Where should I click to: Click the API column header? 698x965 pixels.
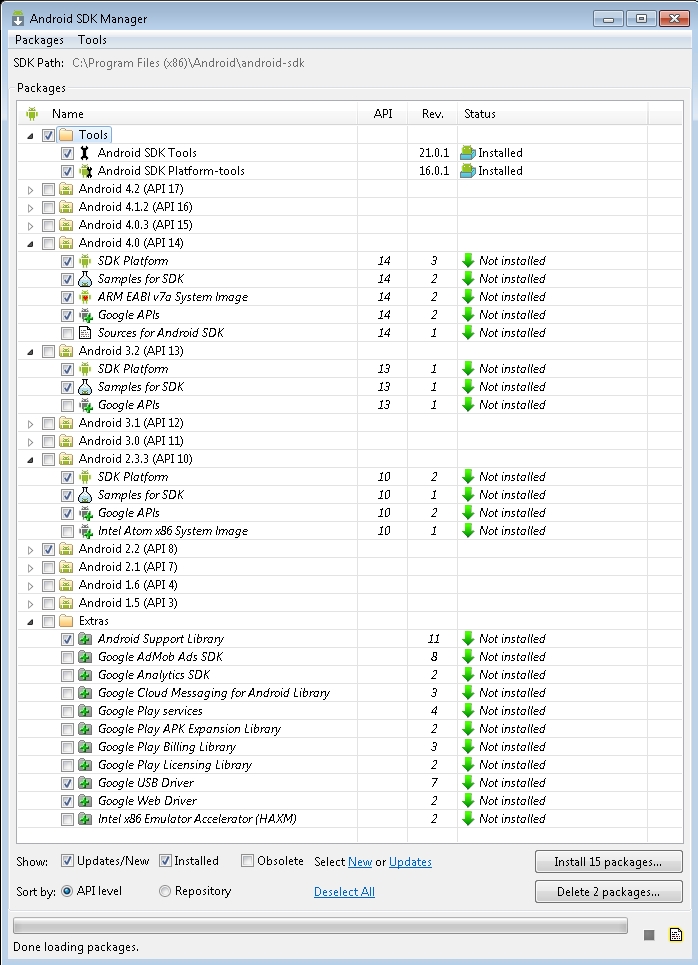pos(382,113)
